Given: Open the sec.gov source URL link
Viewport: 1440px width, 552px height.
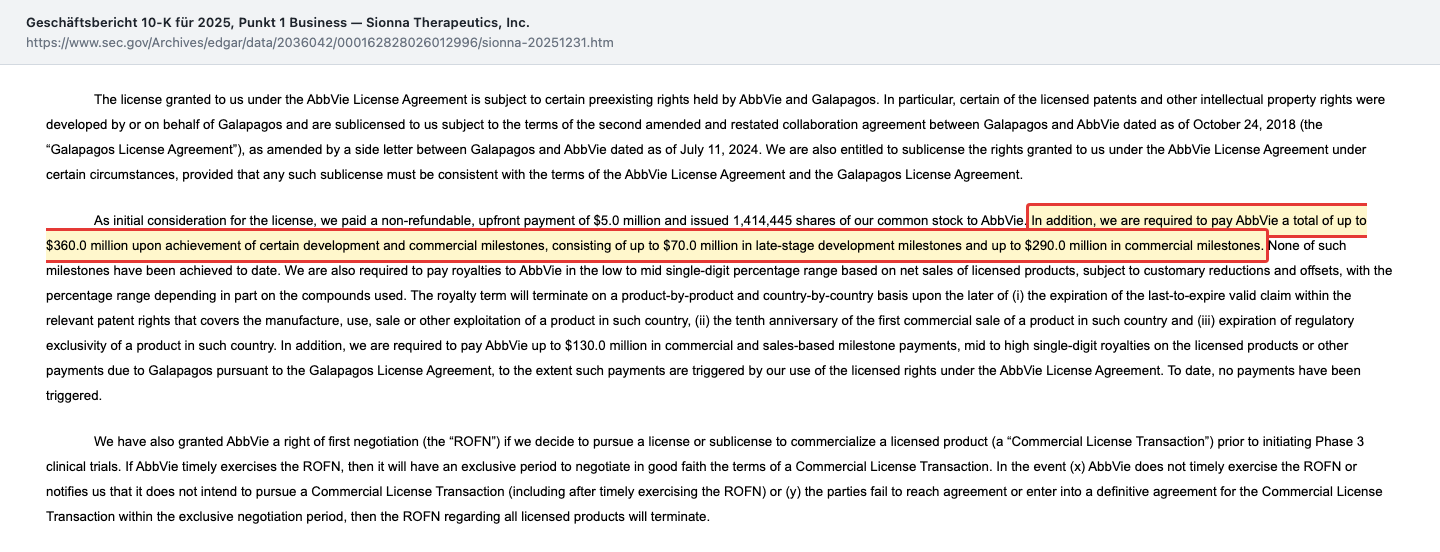Looking at the screenshot, I should 320,43.
